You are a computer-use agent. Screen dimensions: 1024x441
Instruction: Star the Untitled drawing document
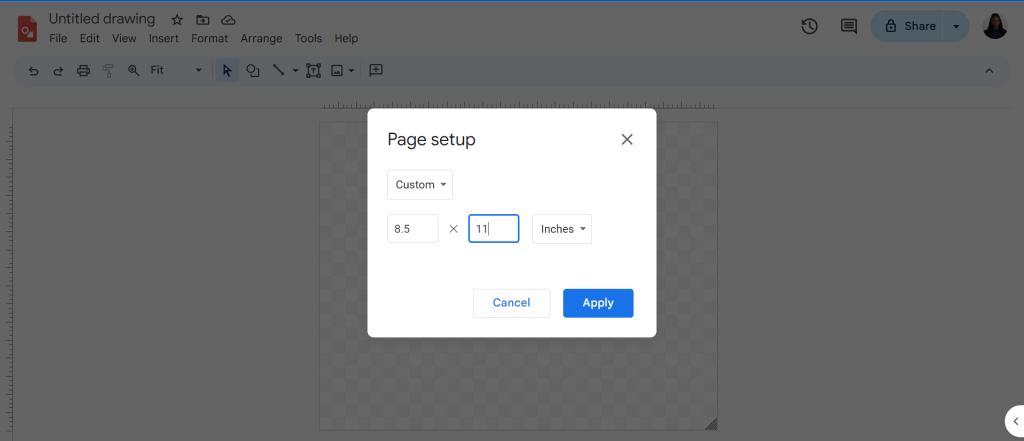pos(177,20)
